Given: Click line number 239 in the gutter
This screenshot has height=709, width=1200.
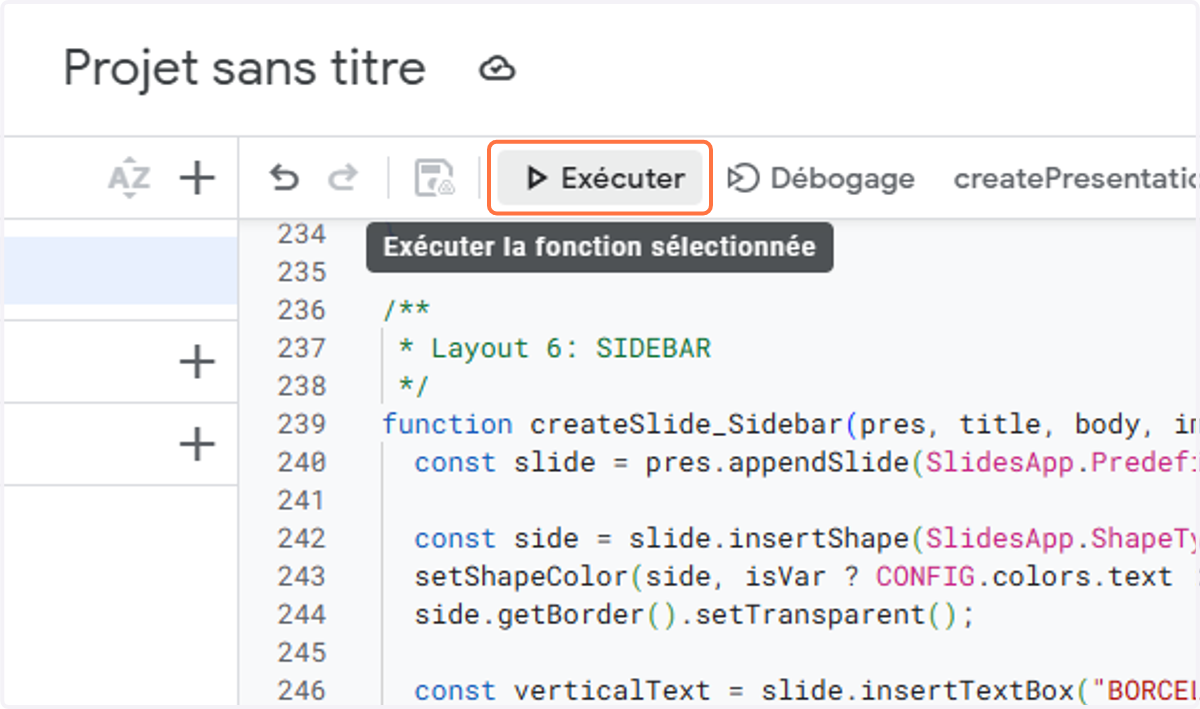Looking at the screenshot, I should pyautogui.click(x=302, y=424).
